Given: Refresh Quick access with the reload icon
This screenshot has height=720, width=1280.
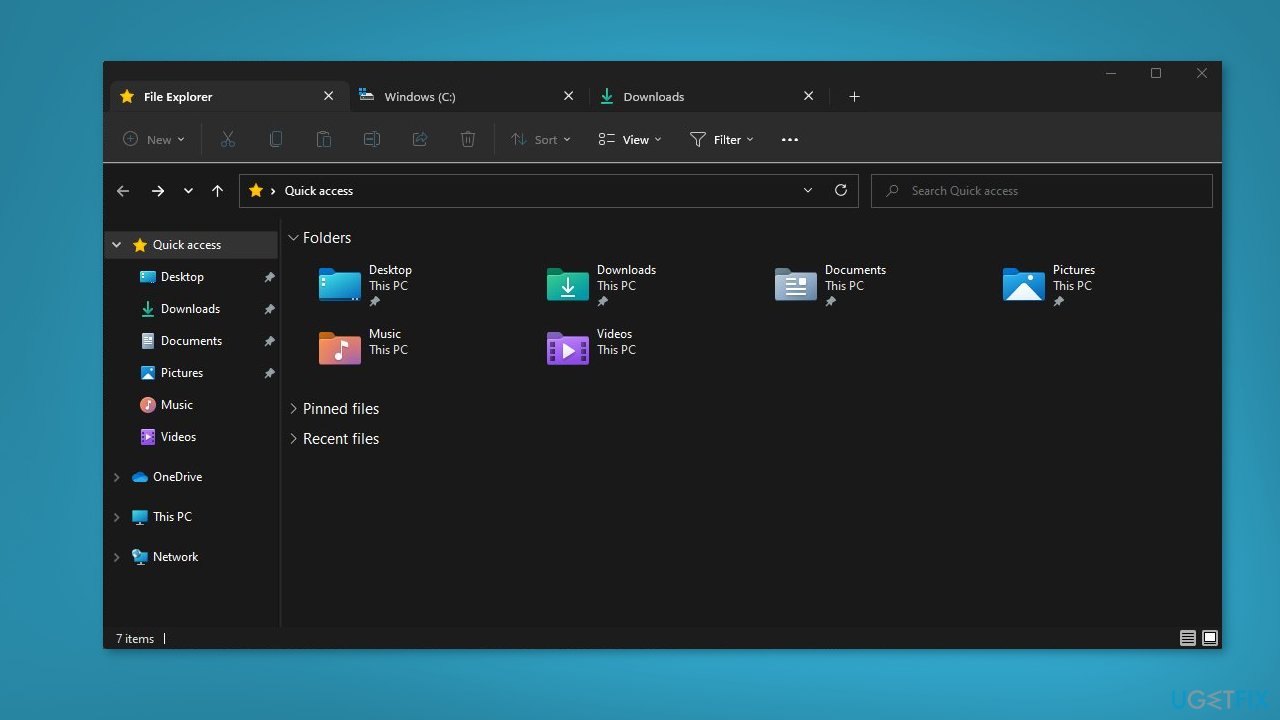Looking at the screenshot, I should point(840,190).
